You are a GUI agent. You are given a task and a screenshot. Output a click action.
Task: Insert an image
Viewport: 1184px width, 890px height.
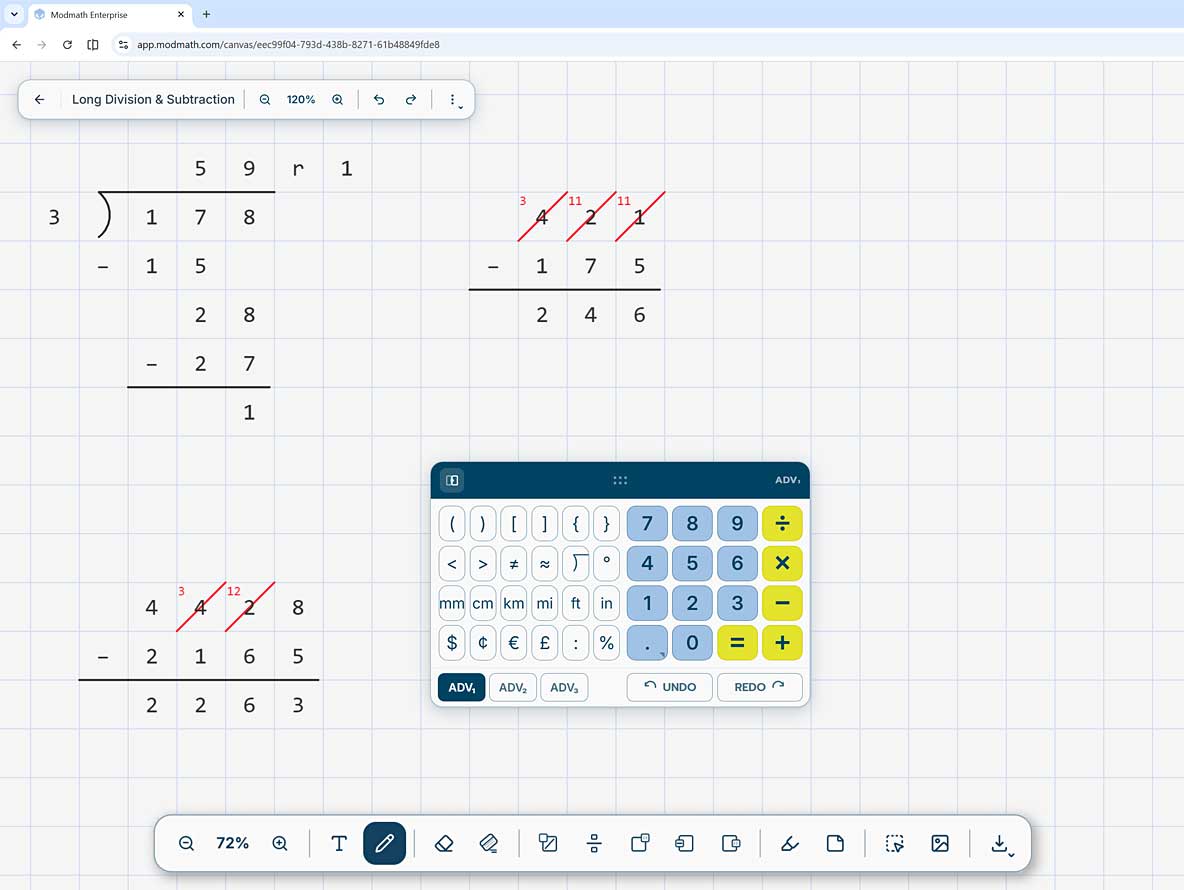point(940,843)
